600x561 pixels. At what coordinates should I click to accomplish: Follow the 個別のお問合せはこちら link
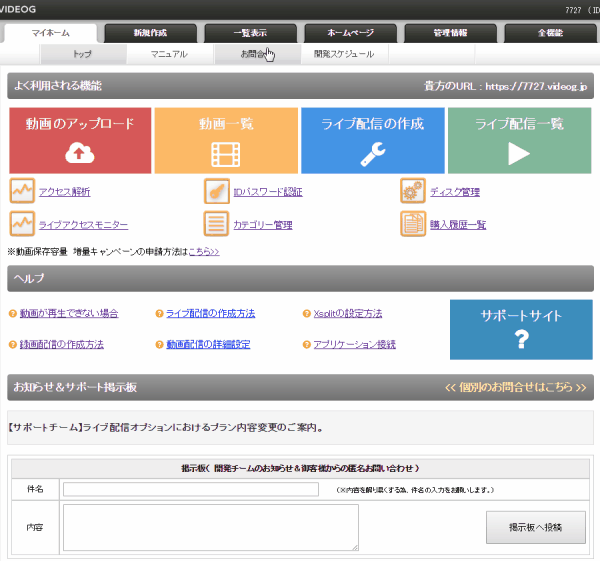tap(515, 386)
